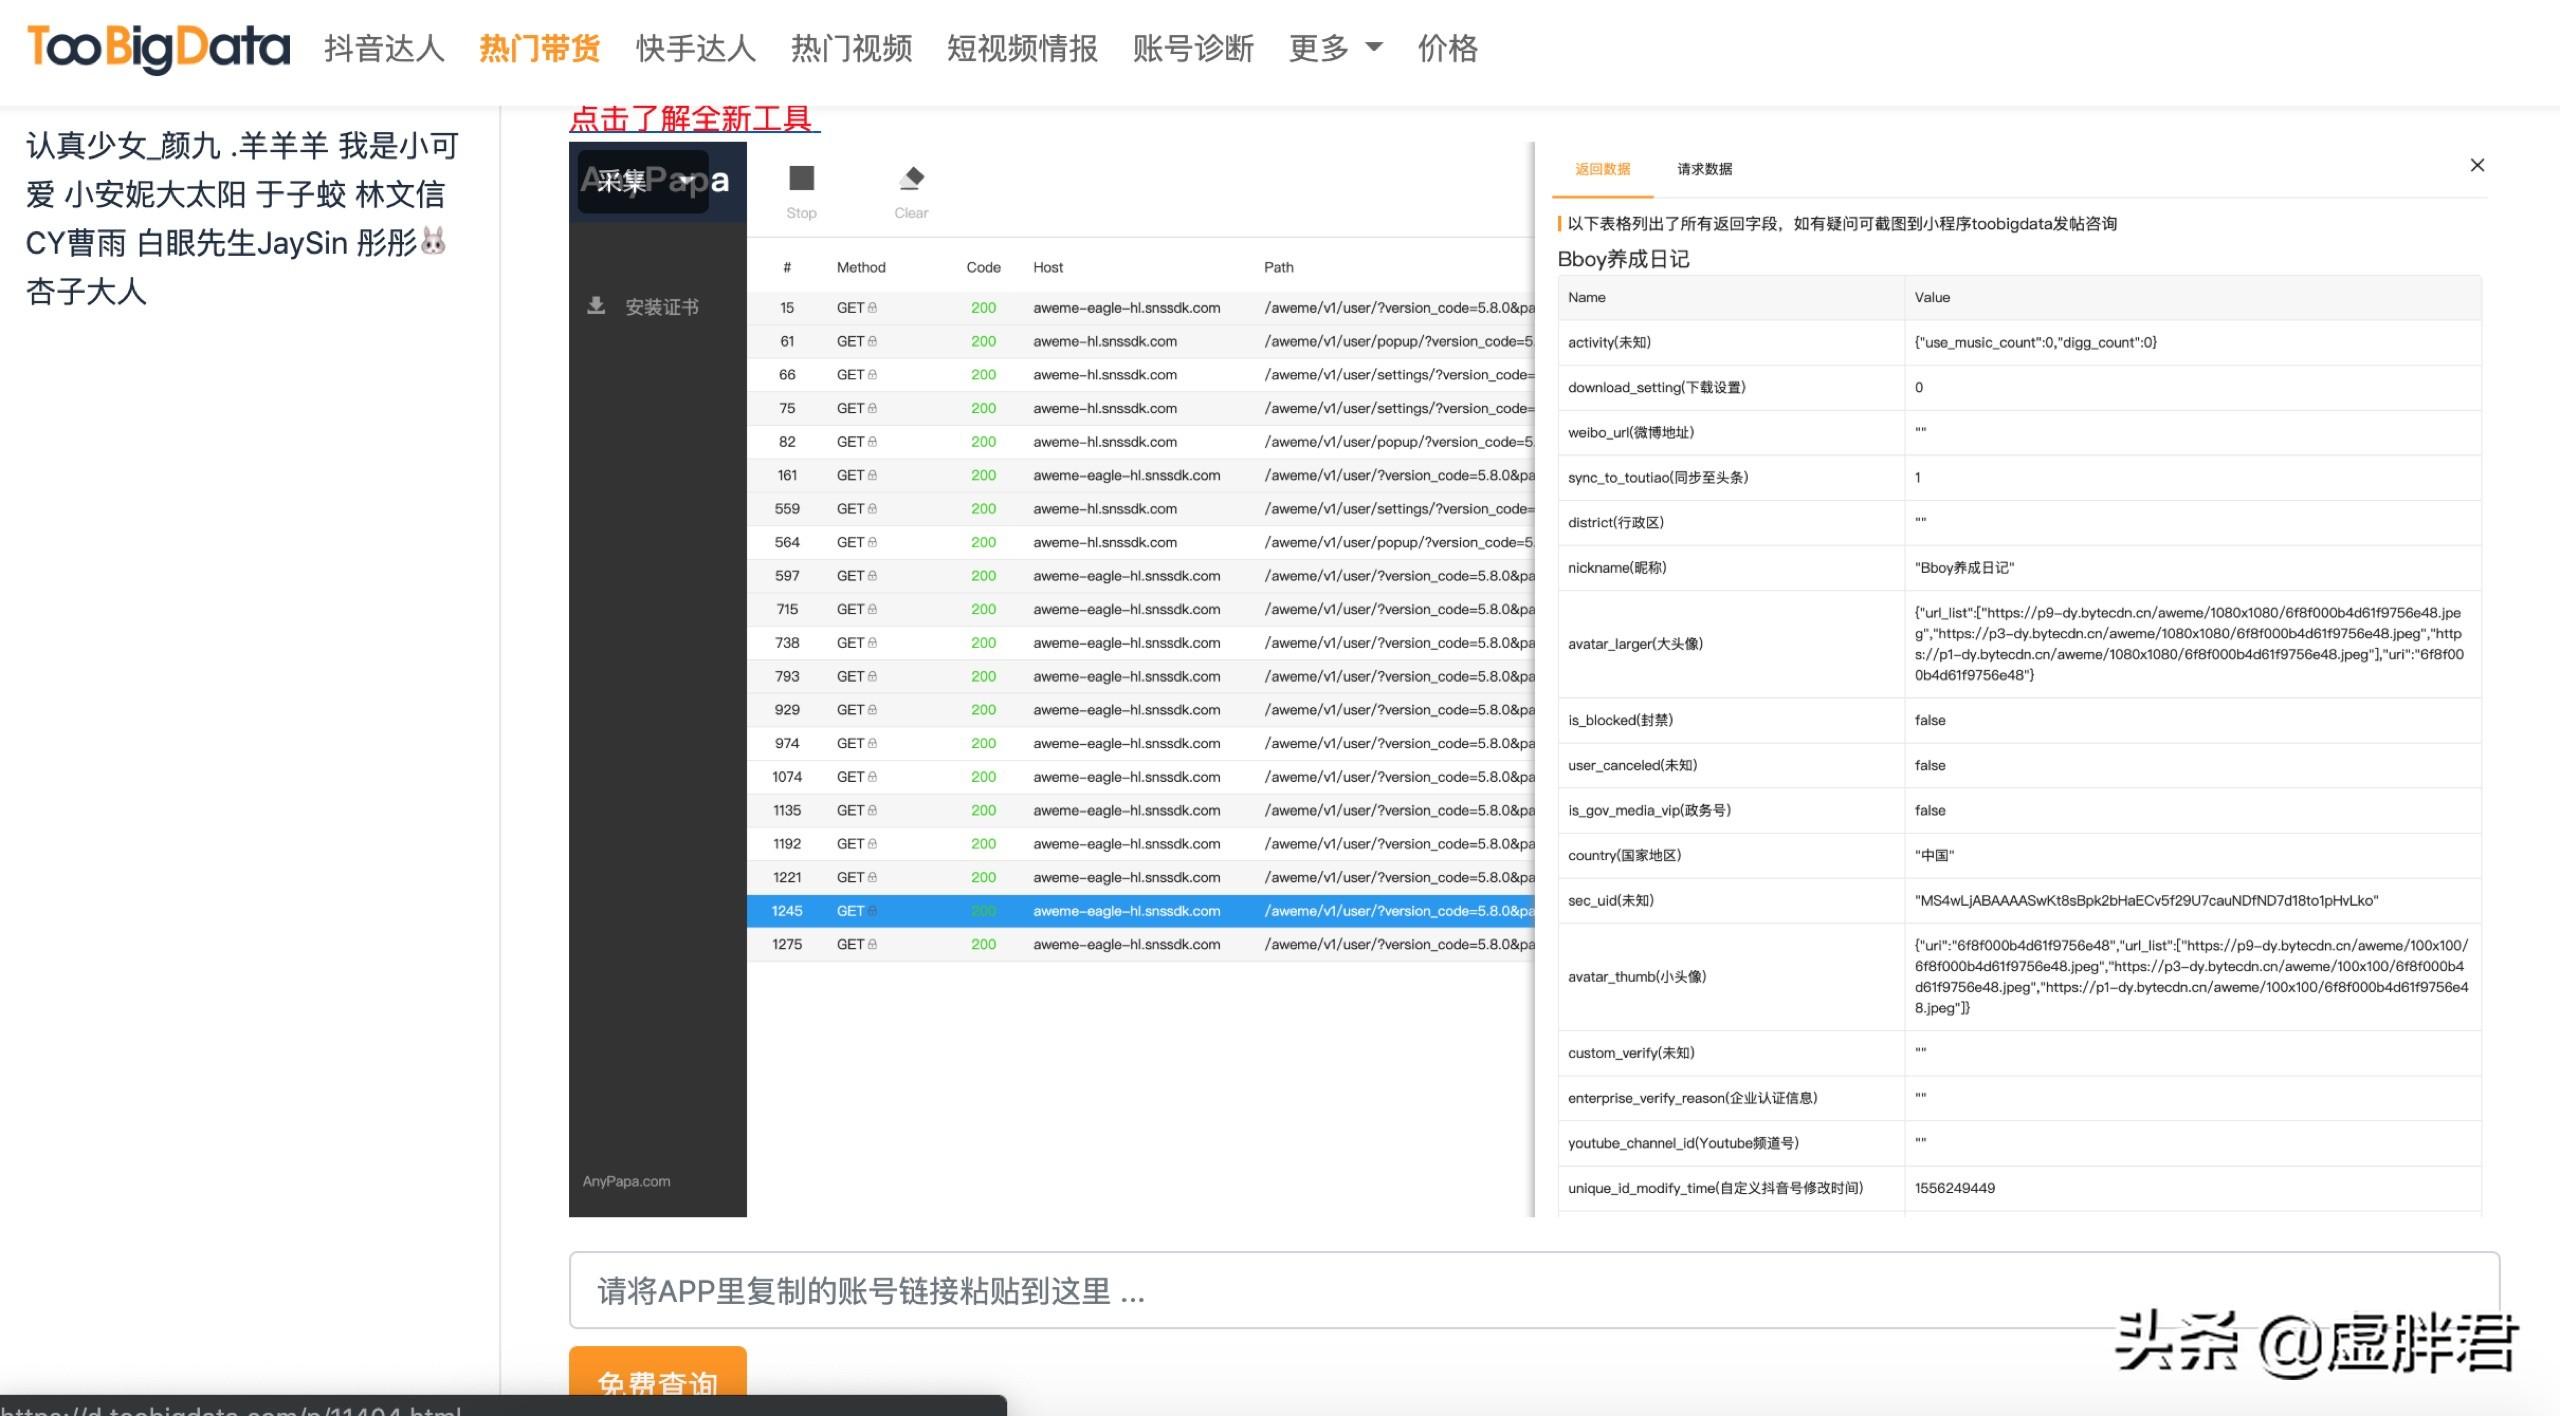
Task: Click the Stop capture icon
Action: [x=802, y=178]
